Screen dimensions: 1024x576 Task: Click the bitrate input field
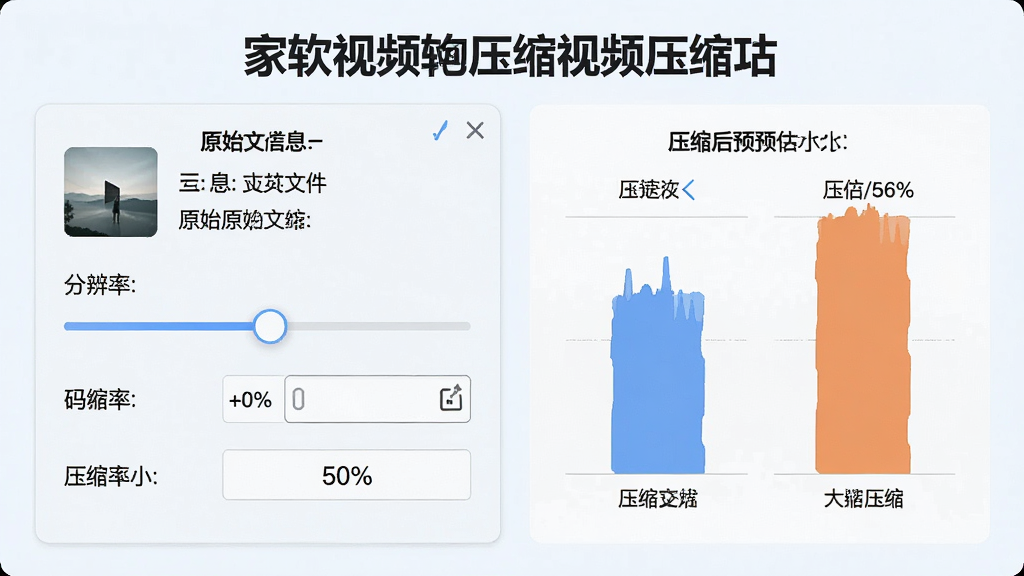tap(377, 399)
